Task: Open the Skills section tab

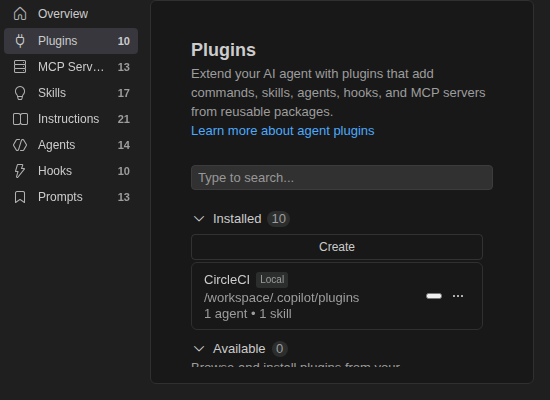Action: tap(71, 93)
